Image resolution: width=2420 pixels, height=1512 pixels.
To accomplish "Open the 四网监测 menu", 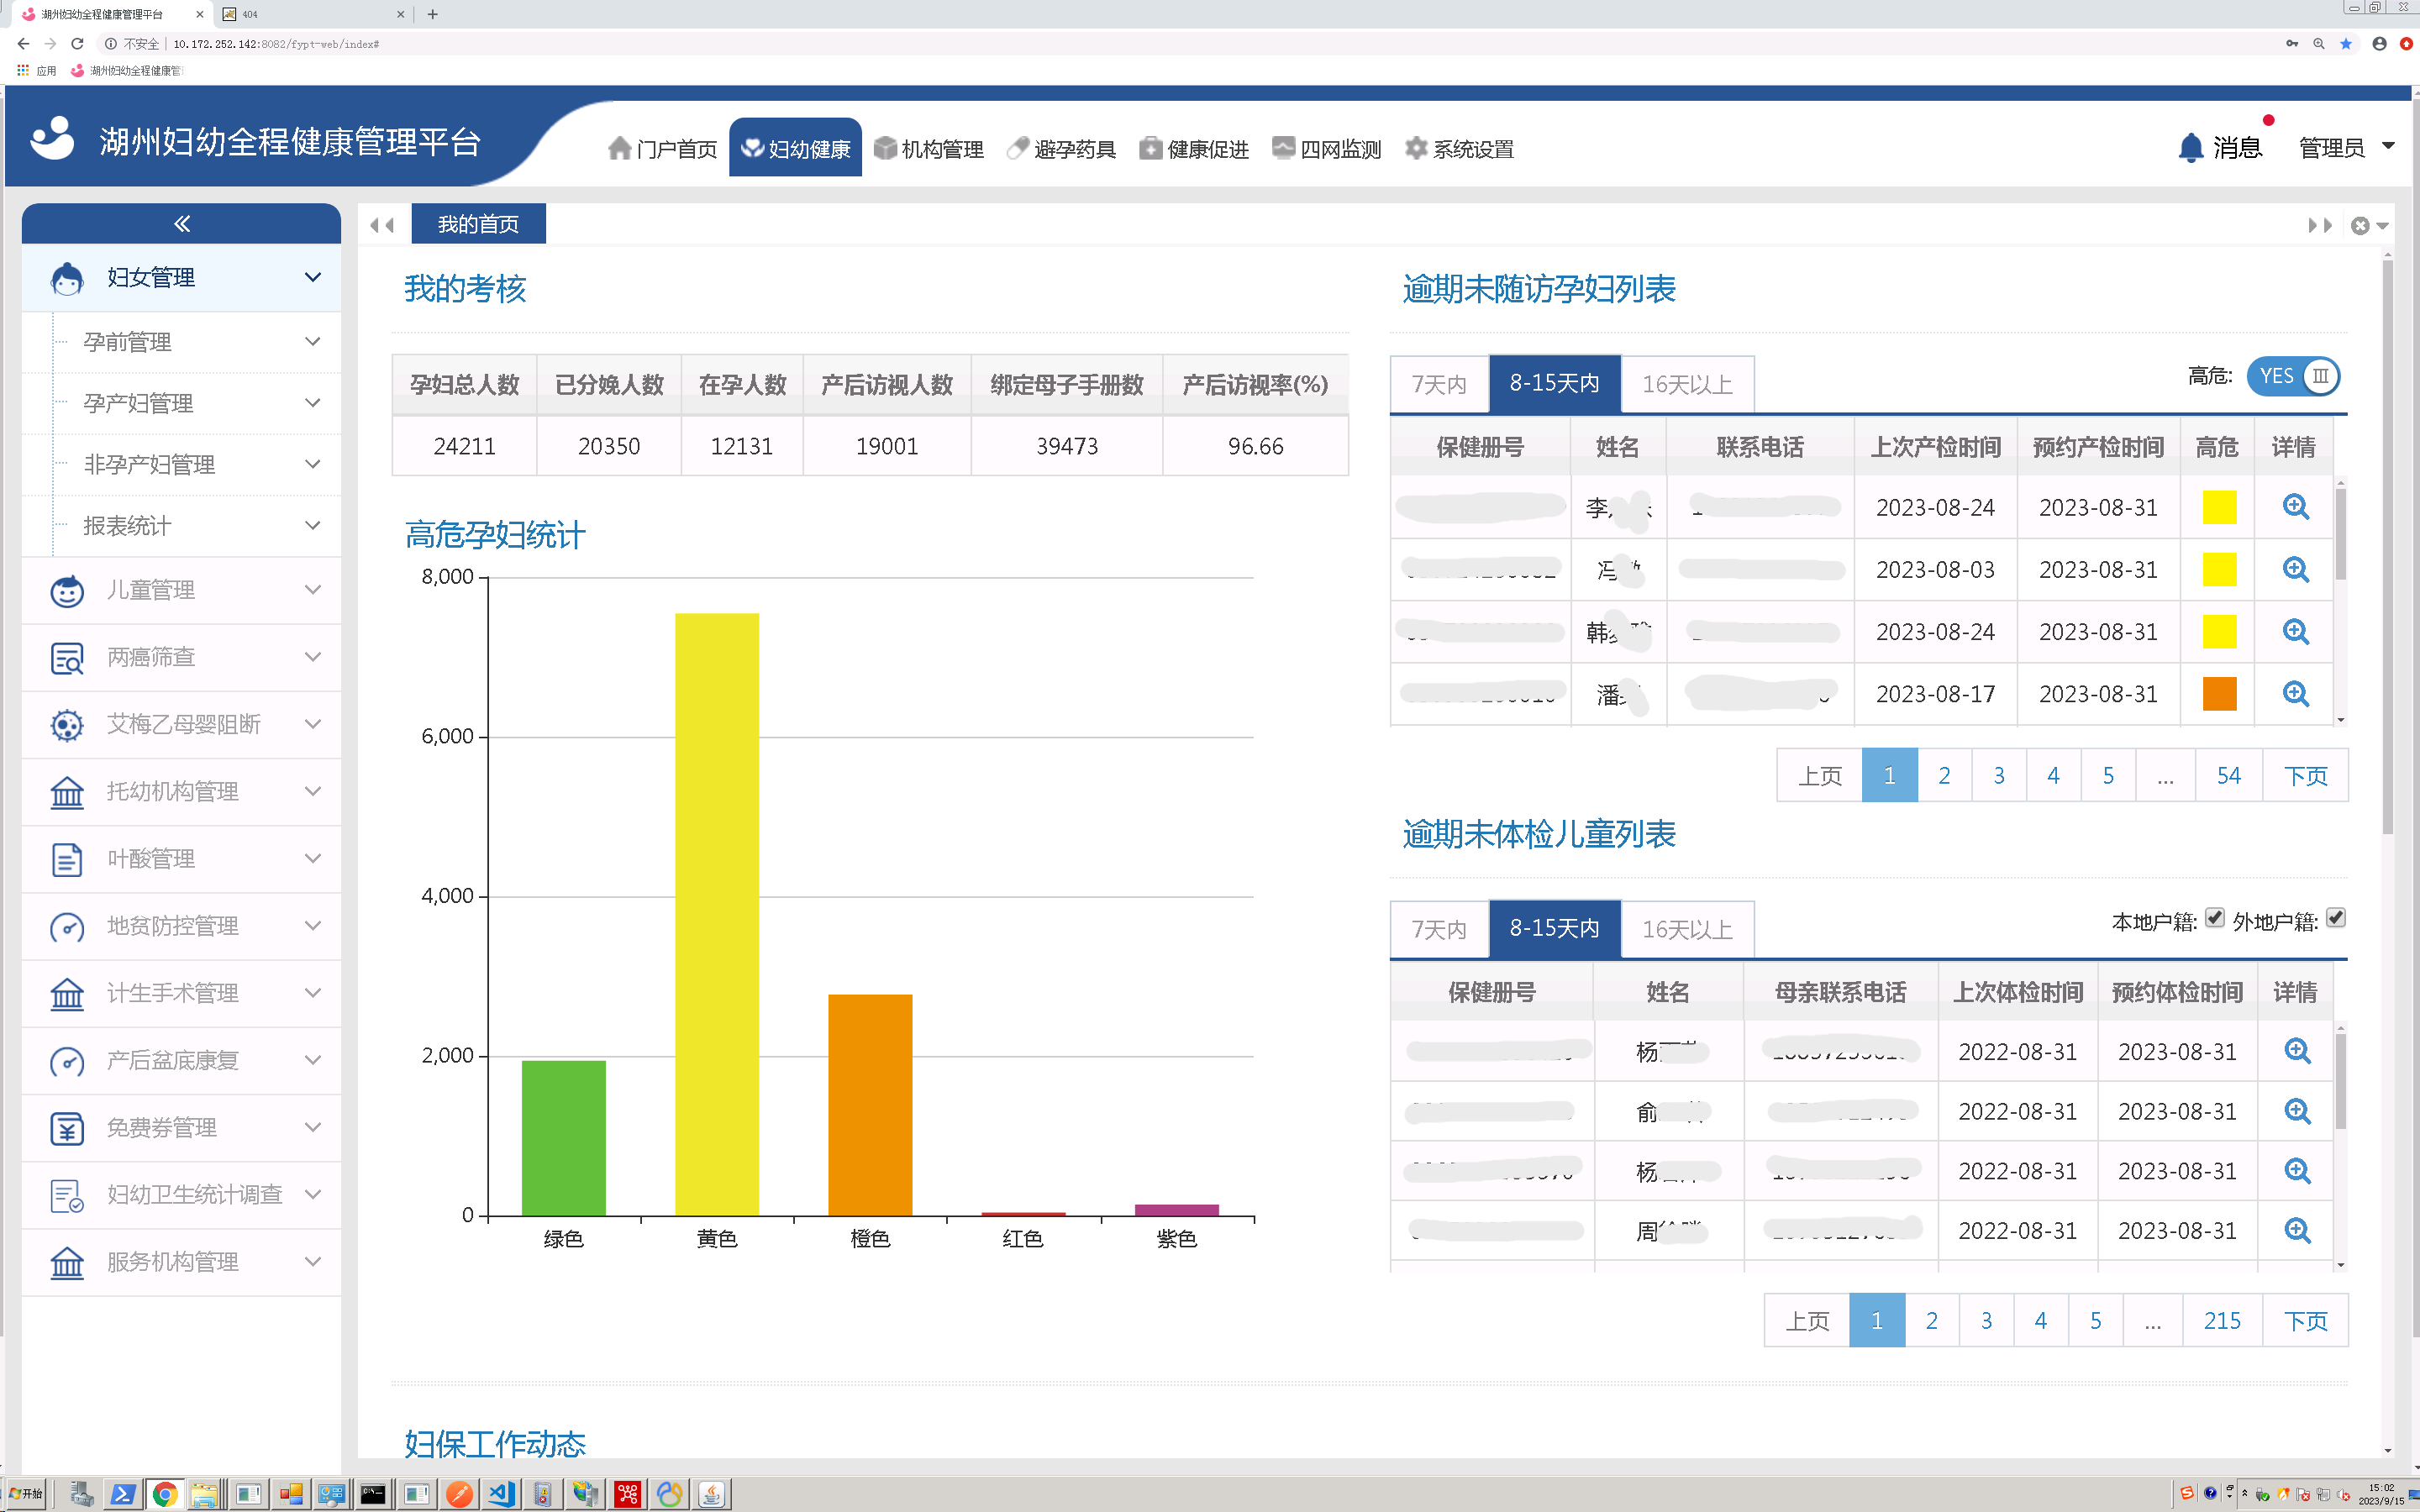I will pyautogui.click(x=1327, y=148).
